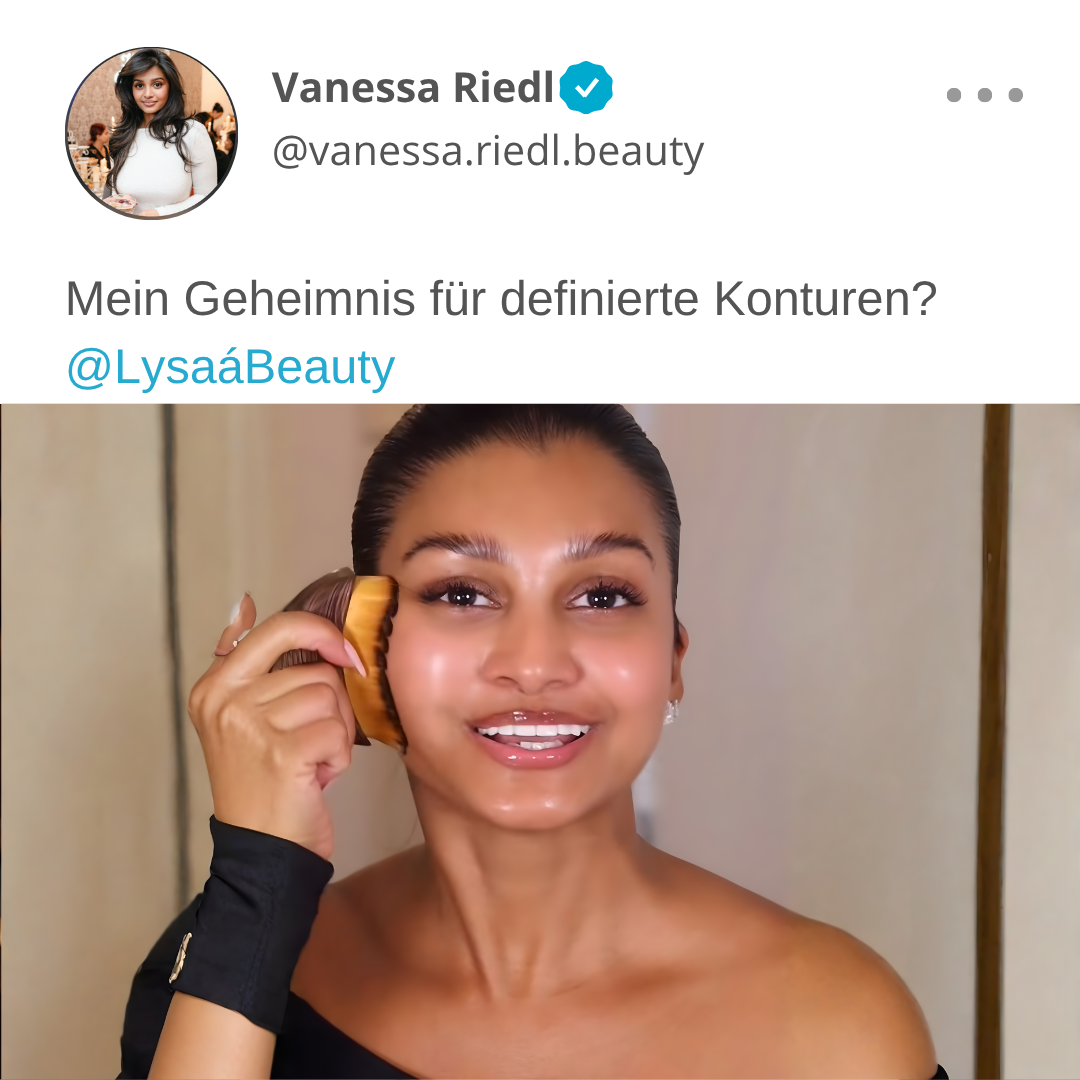Tap the avatar showing woman in white sweater
Image resolution: width=1080 pixels, height=1080 pixels.
pyautogui.click(x=152, y=133)
